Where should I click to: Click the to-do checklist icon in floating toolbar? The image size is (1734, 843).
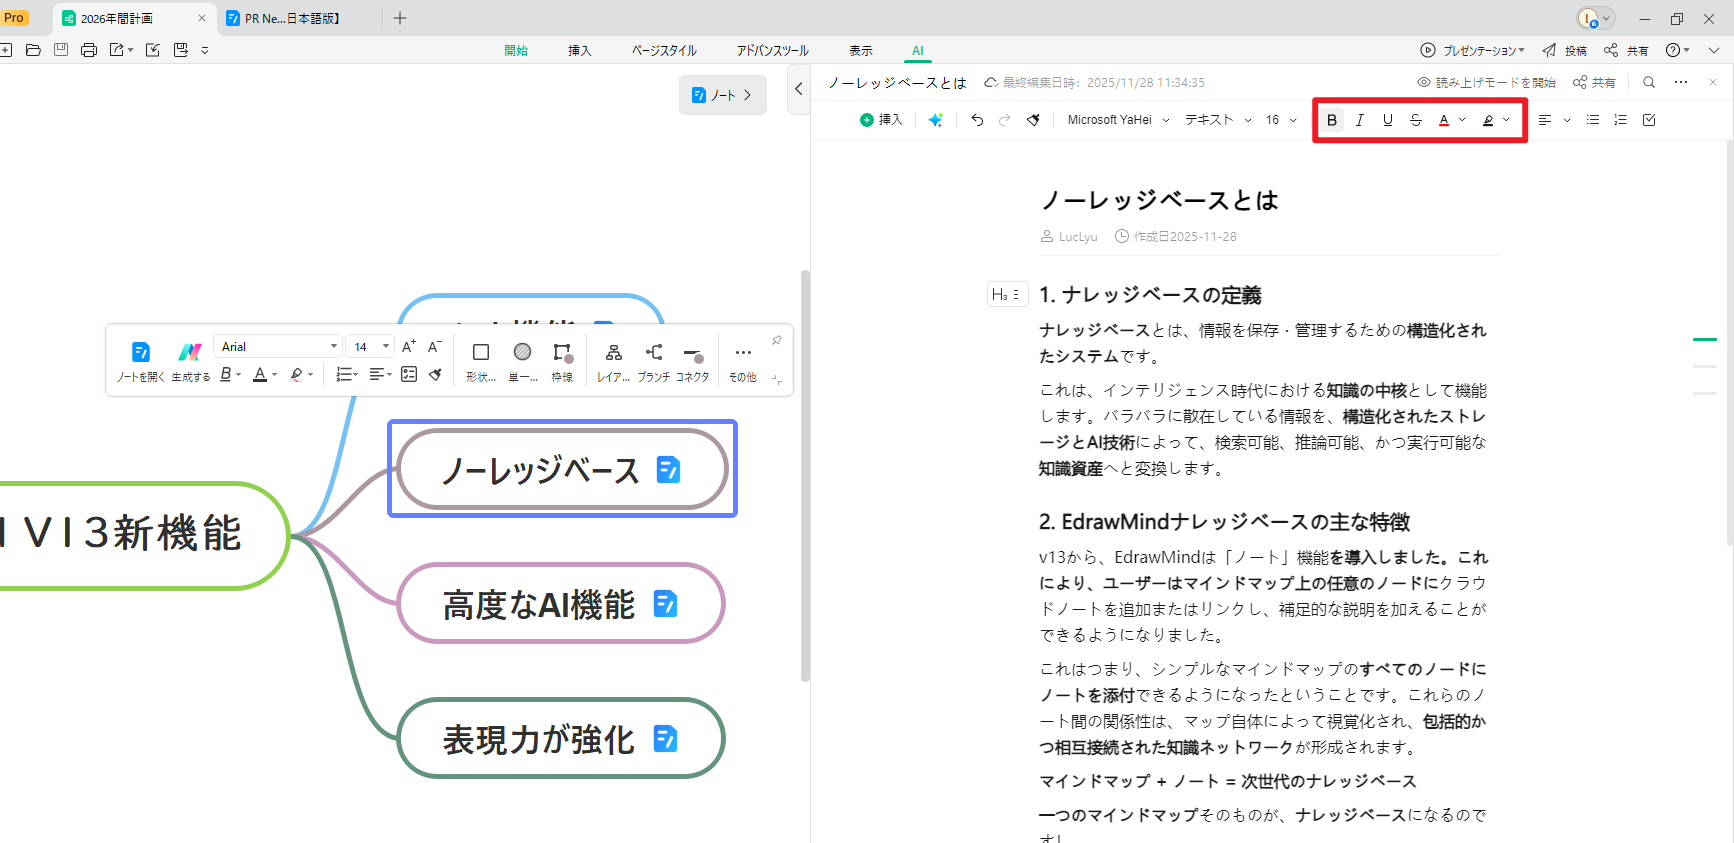(409, 375)
